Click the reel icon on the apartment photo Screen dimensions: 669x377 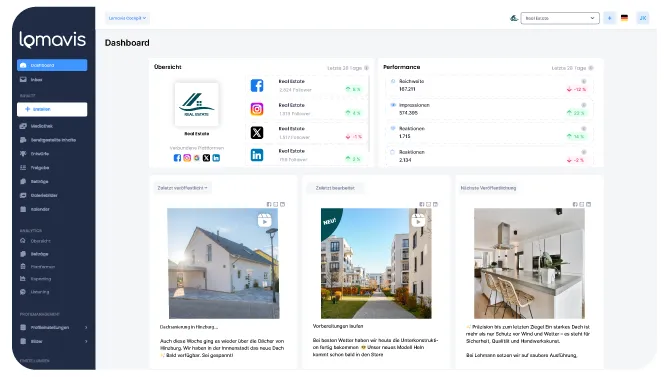[418, 220]
